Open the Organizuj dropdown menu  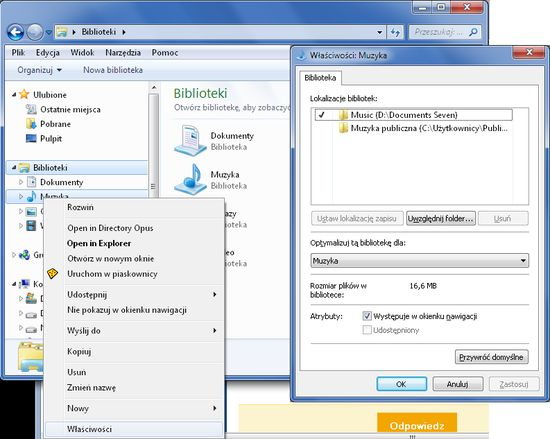40,70
